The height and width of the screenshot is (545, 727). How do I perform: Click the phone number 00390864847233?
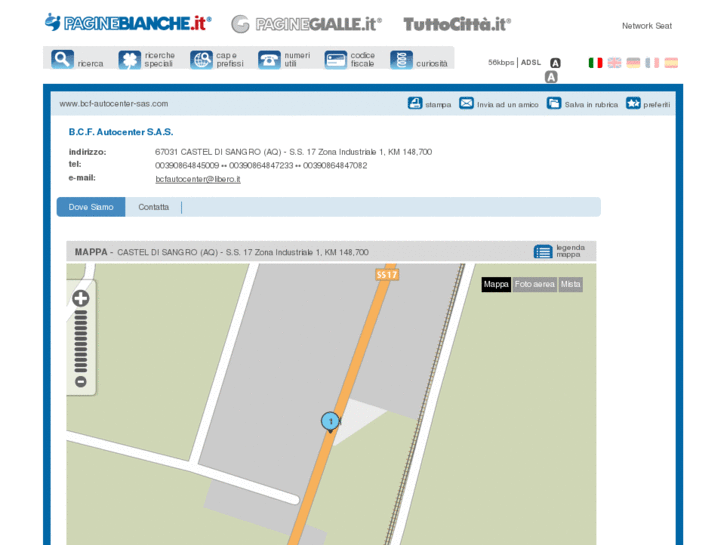(x=261, y=166)
